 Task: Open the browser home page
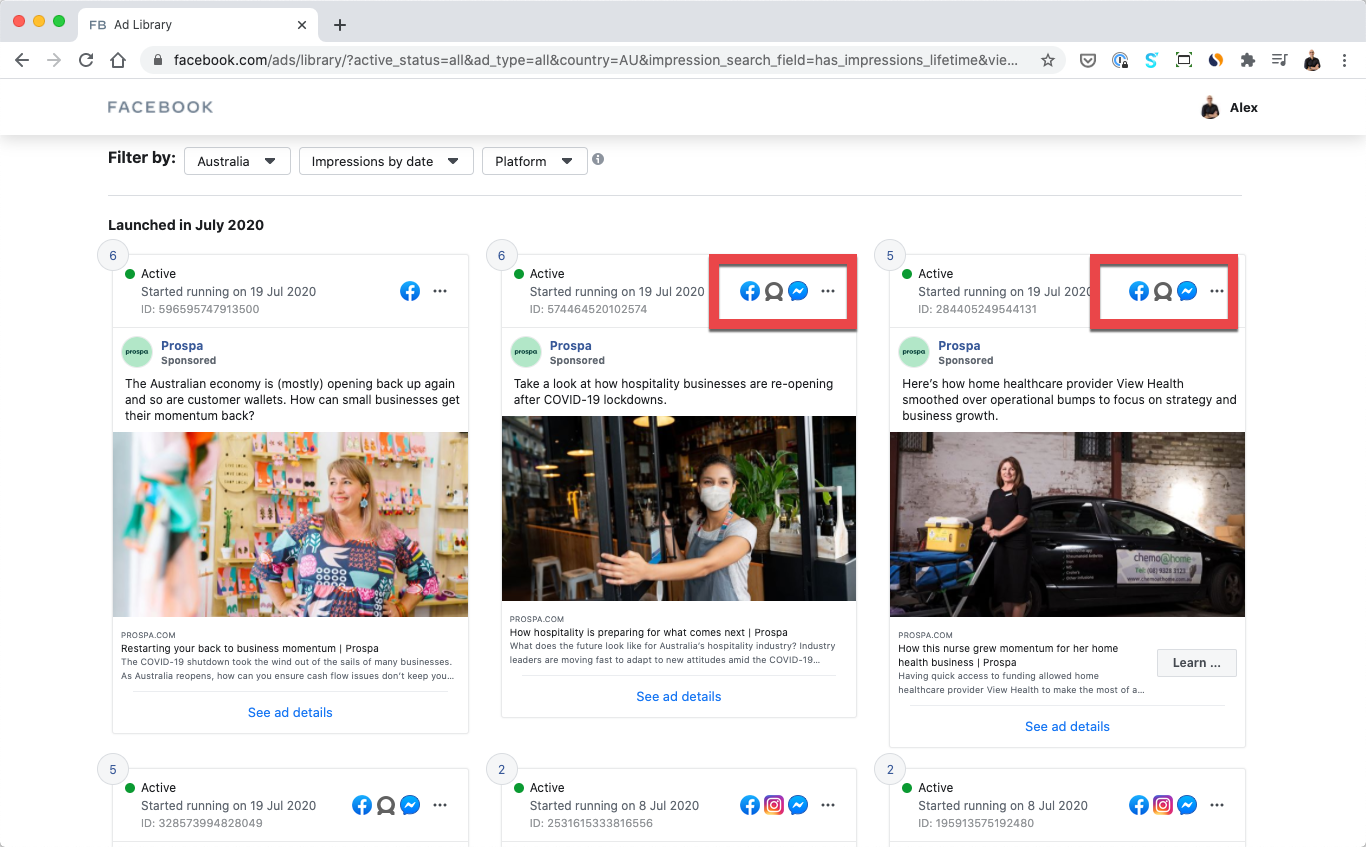(118, 60)
